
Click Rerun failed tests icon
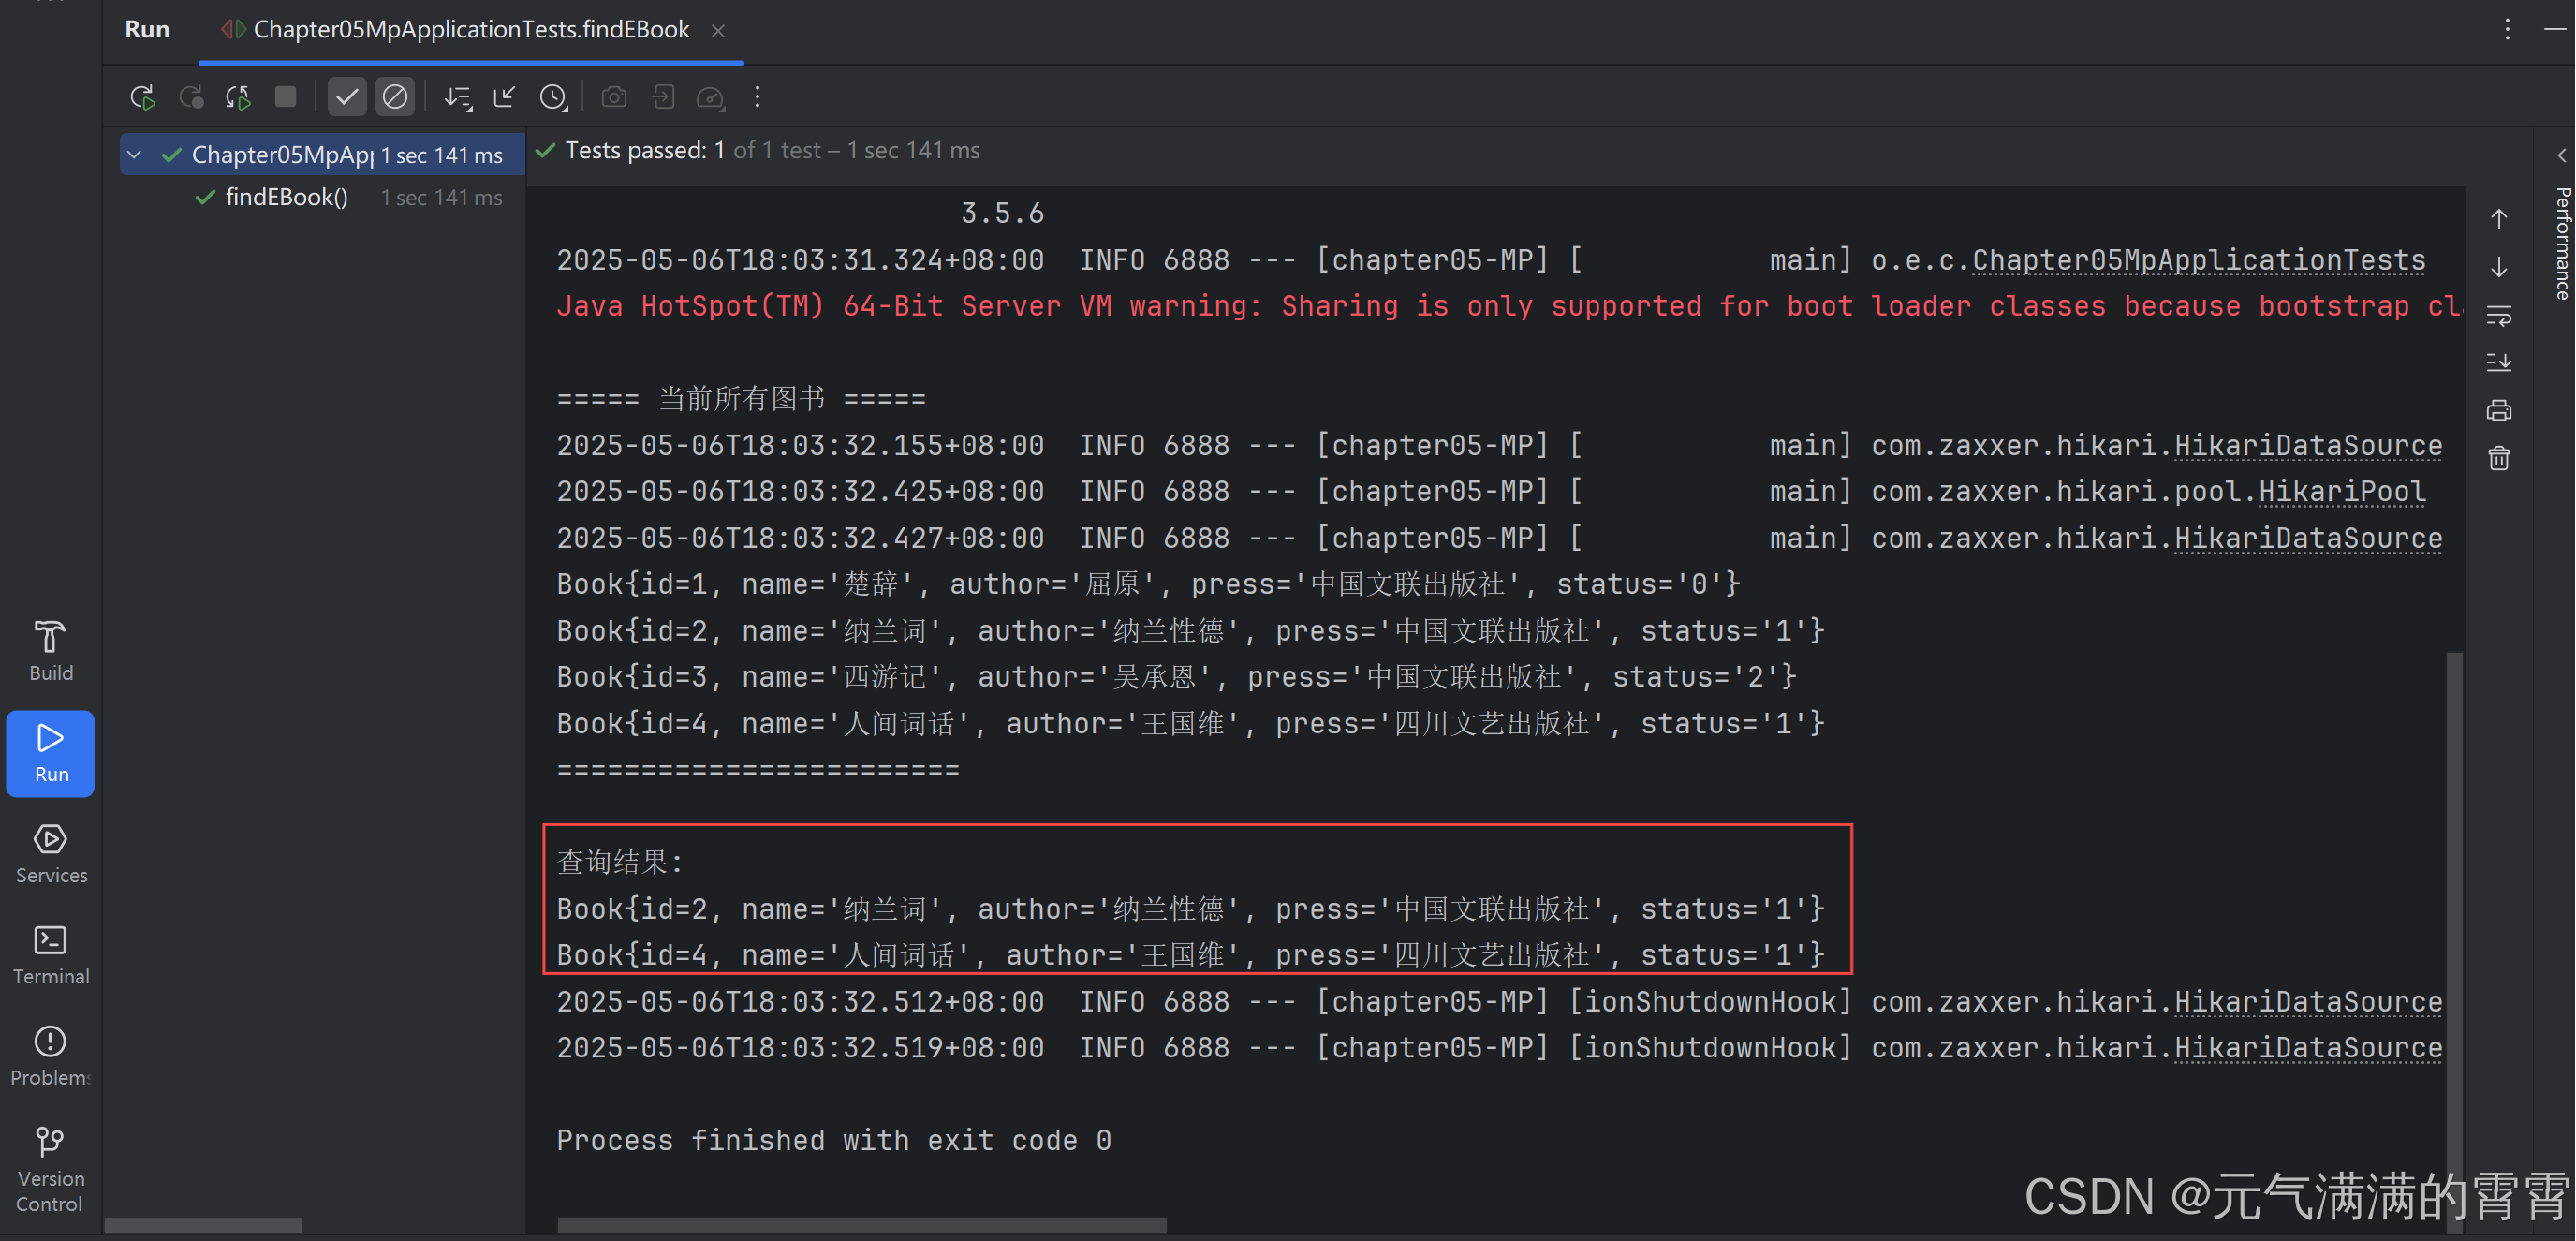click(x=190, y=97)
